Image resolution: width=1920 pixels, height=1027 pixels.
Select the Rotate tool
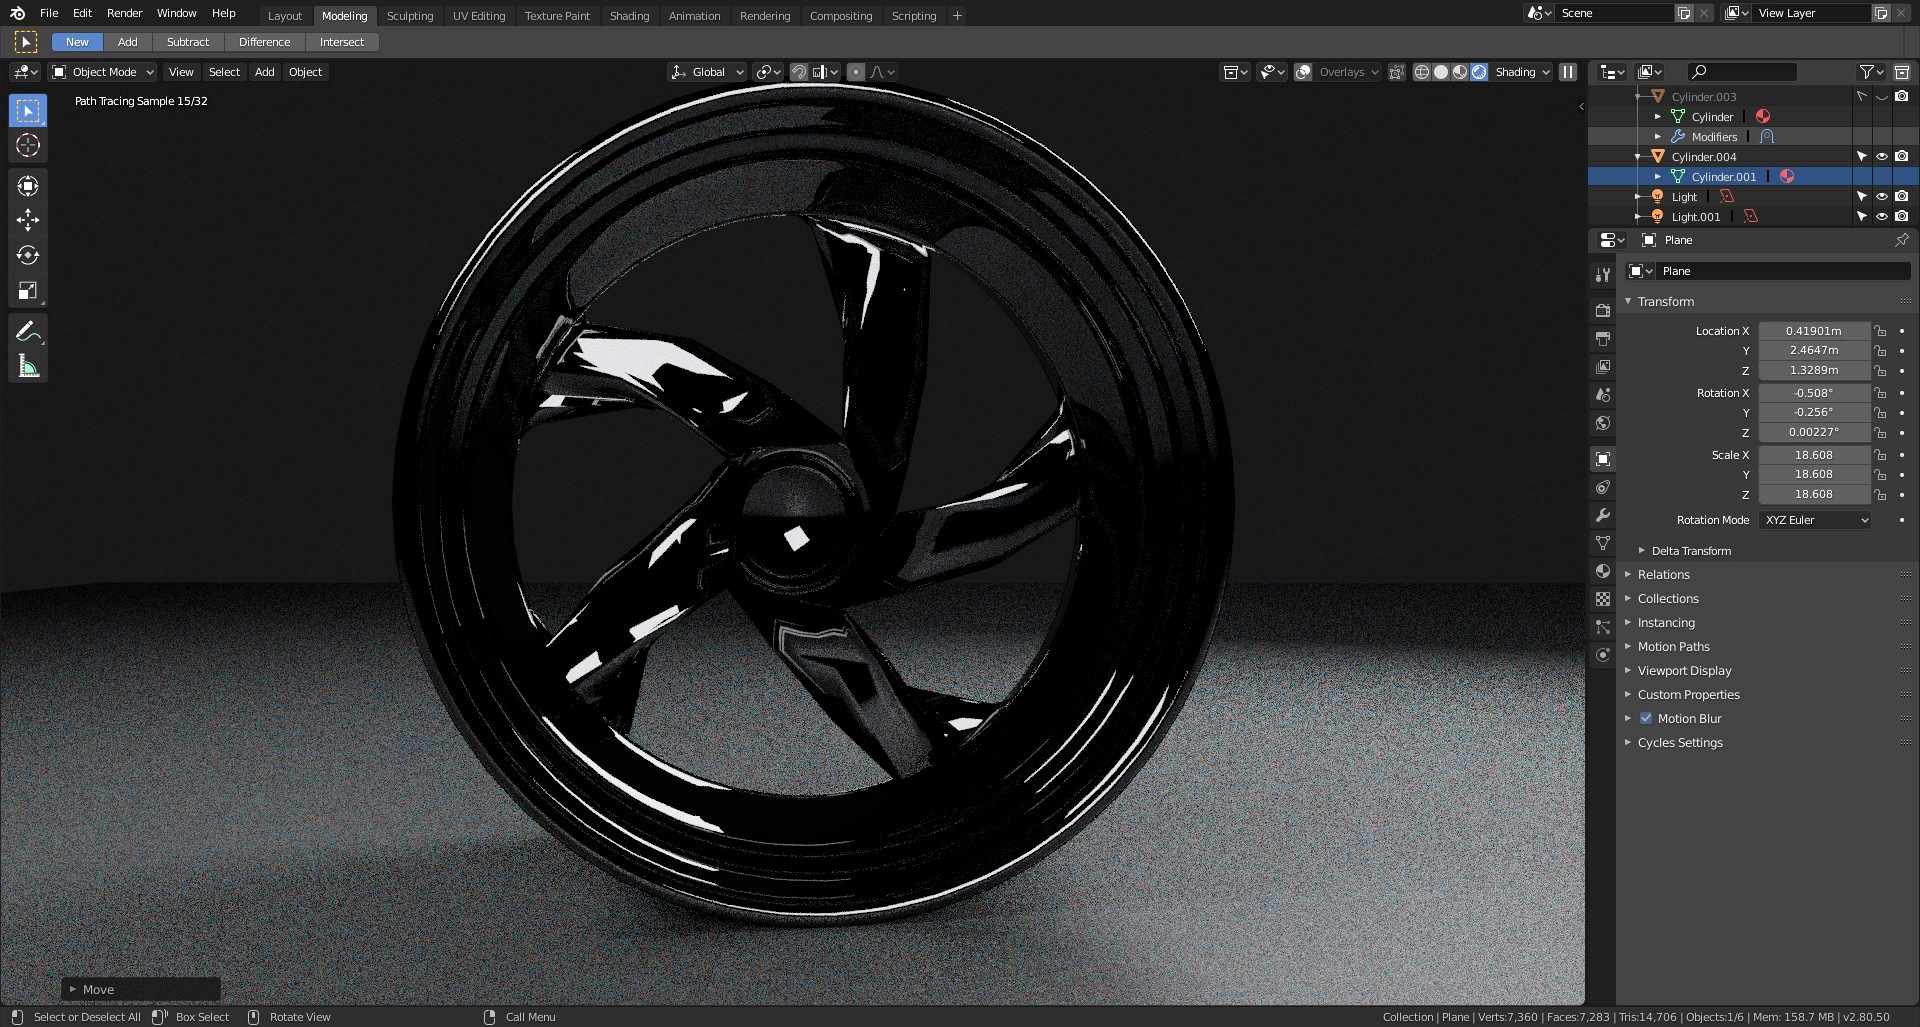28,255
